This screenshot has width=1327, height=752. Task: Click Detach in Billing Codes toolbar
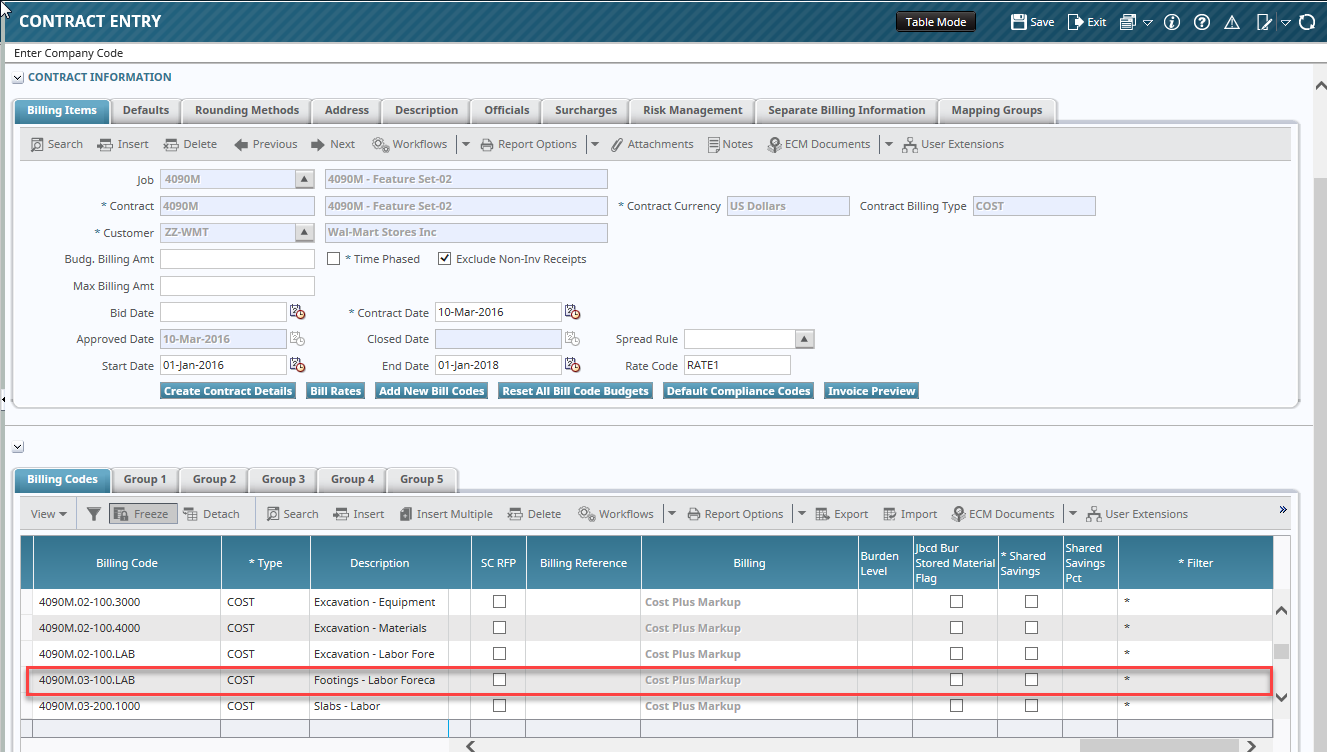211,514
